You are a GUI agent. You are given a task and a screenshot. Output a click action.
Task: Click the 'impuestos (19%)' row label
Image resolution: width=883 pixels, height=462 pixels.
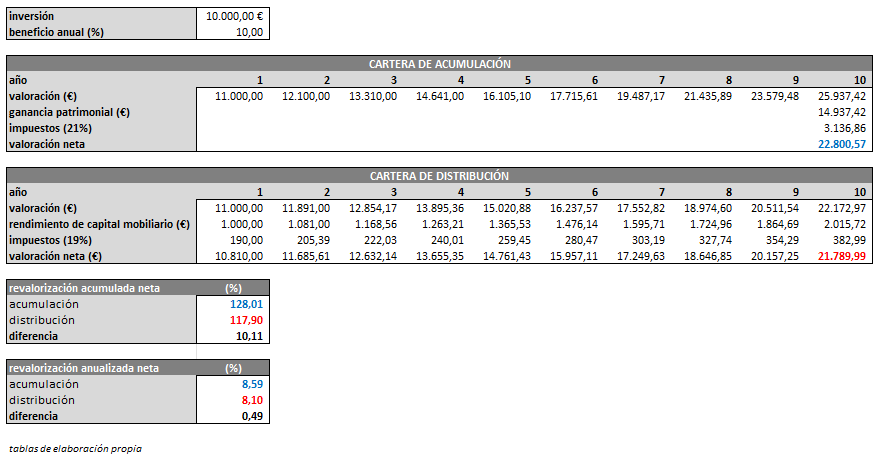(x=50, y=240)
